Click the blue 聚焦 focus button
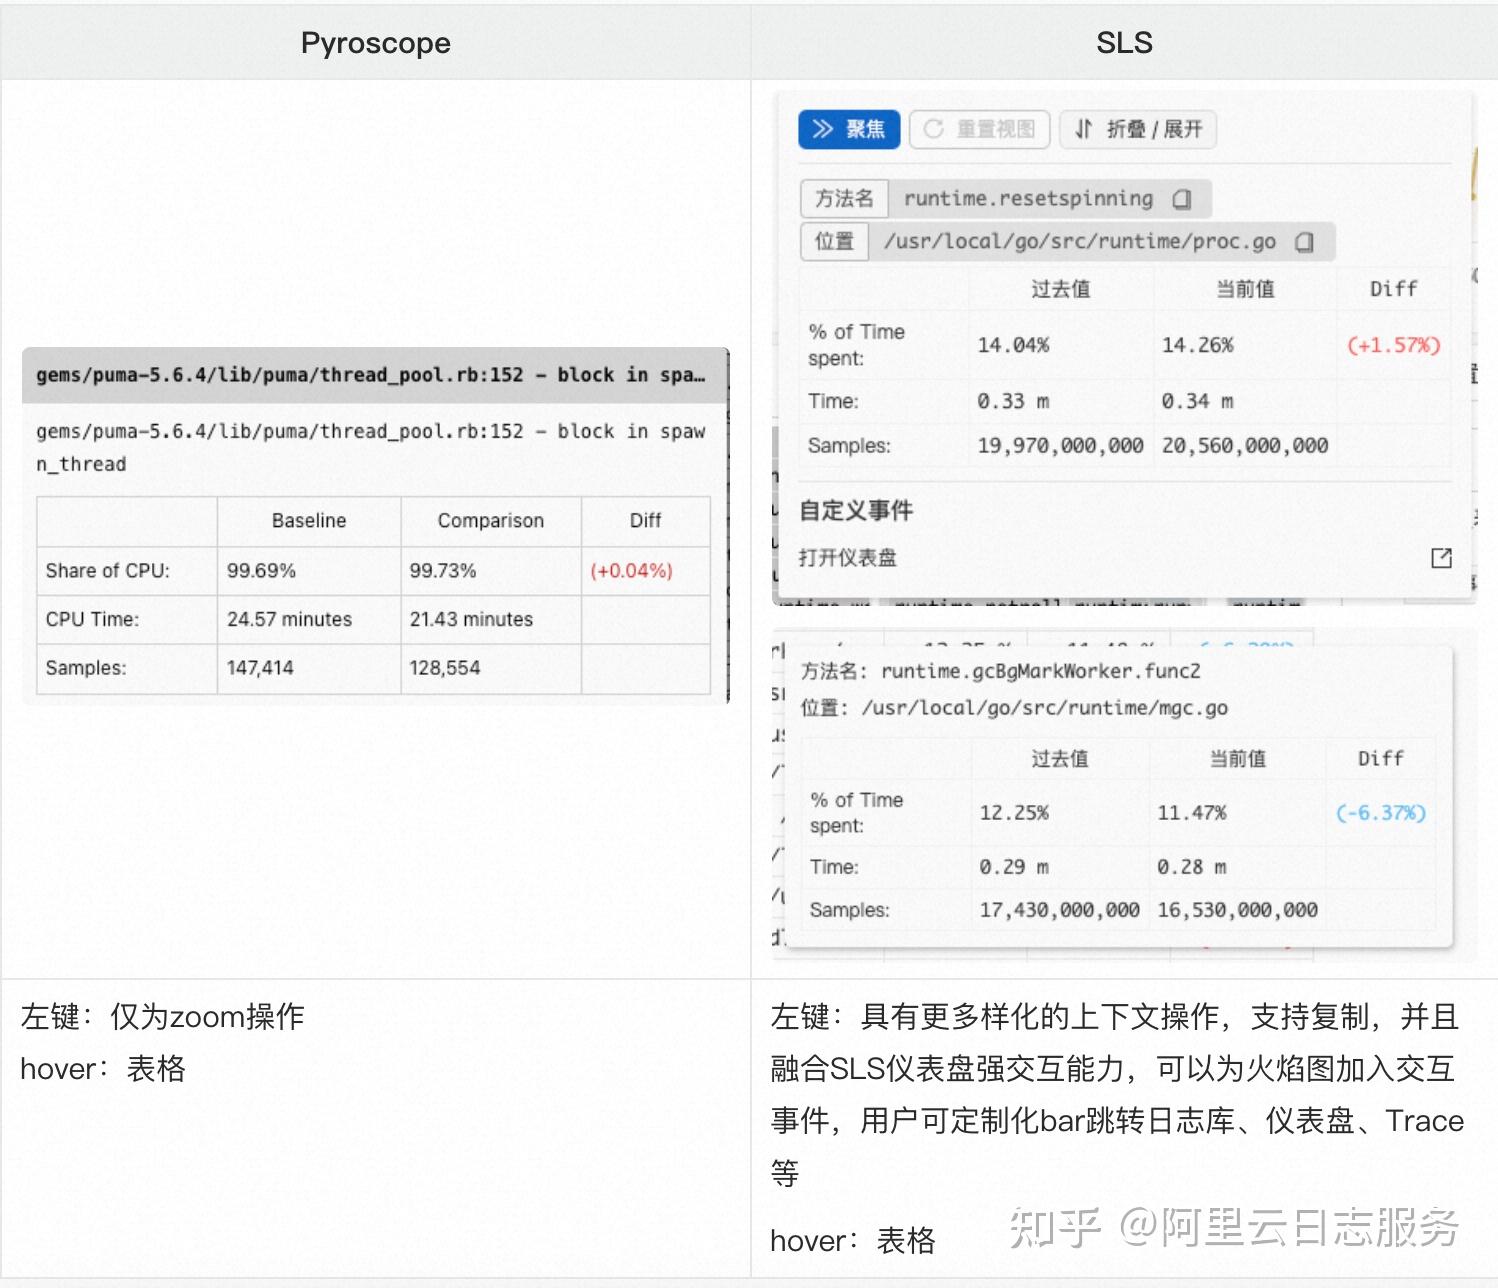1498x1288 pixels. (849, 129)
